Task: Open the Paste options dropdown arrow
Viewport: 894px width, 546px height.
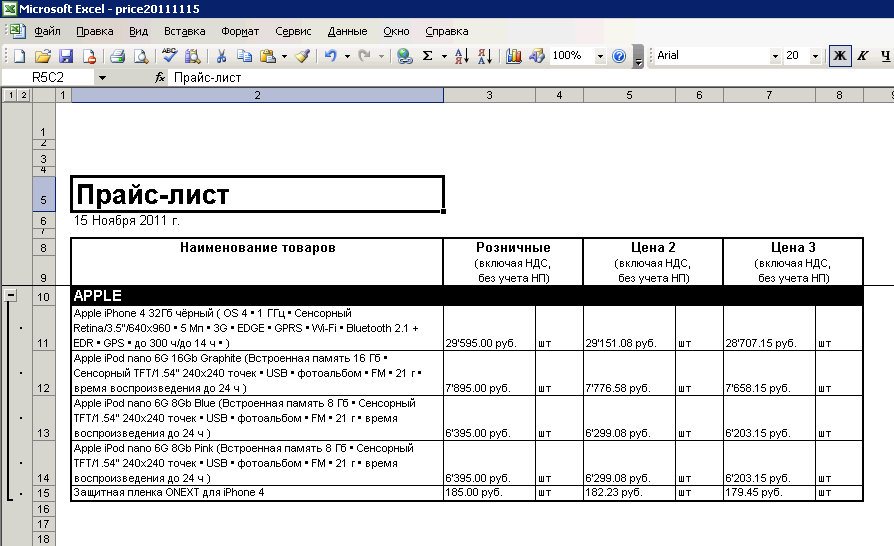Action: [284, 56]
